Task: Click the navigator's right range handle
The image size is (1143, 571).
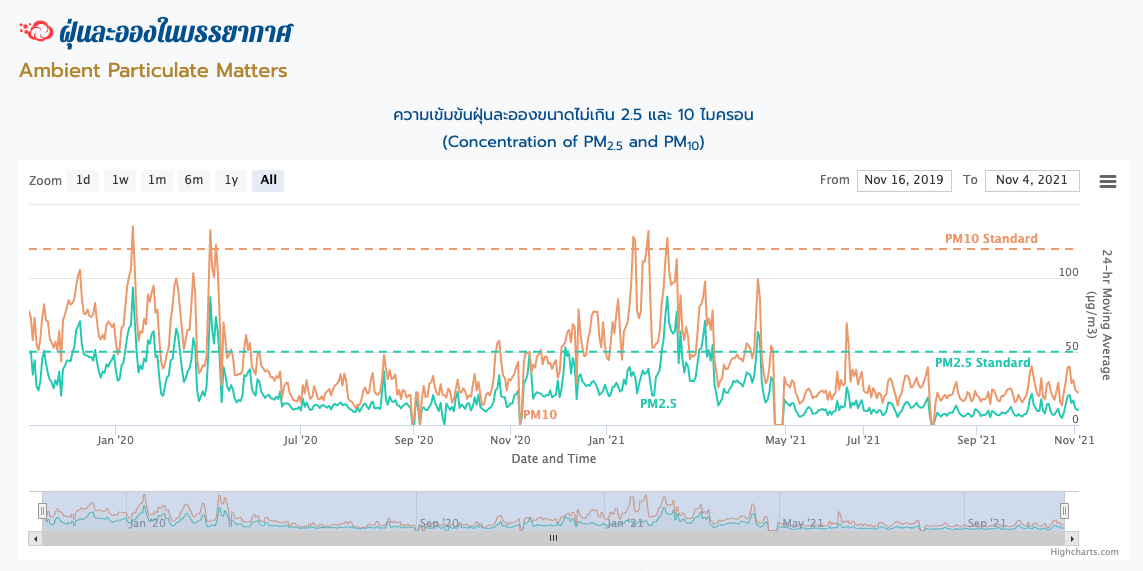Action: (x=1064, y=511)
